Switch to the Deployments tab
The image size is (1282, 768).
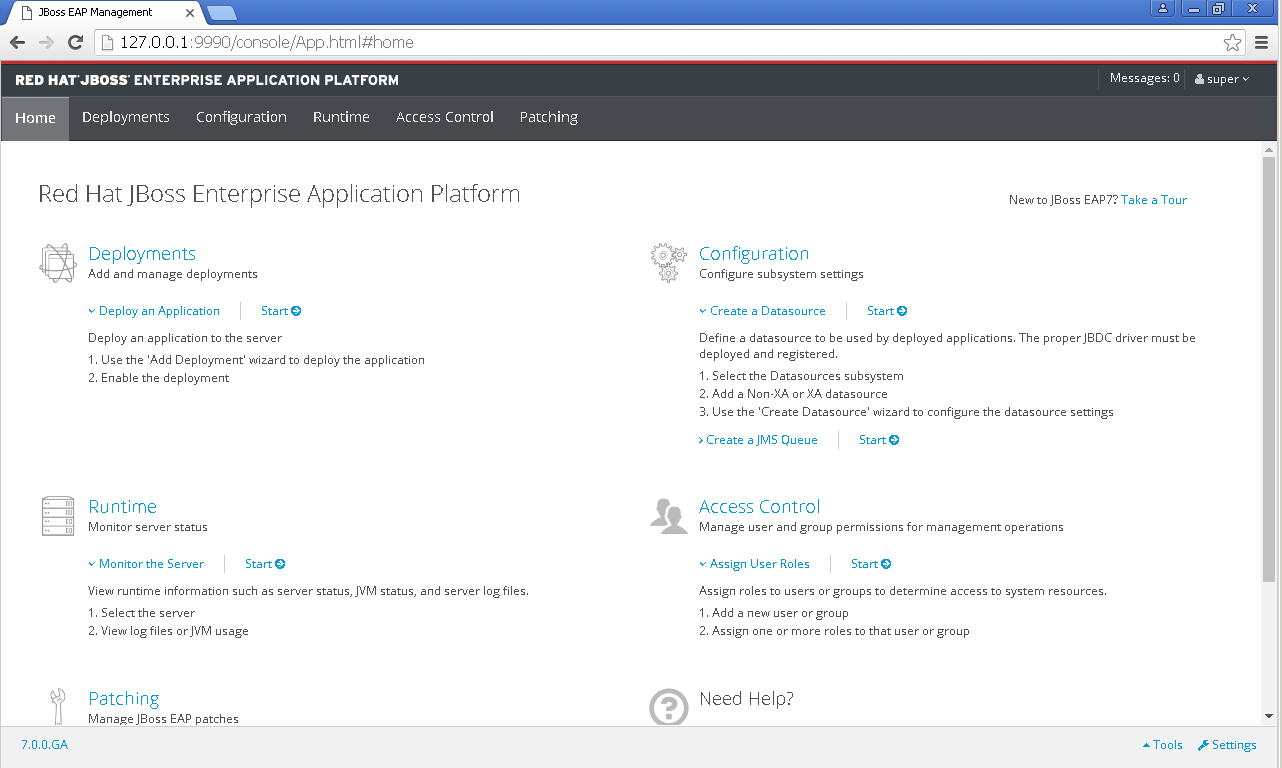click(x=126, y=118)
